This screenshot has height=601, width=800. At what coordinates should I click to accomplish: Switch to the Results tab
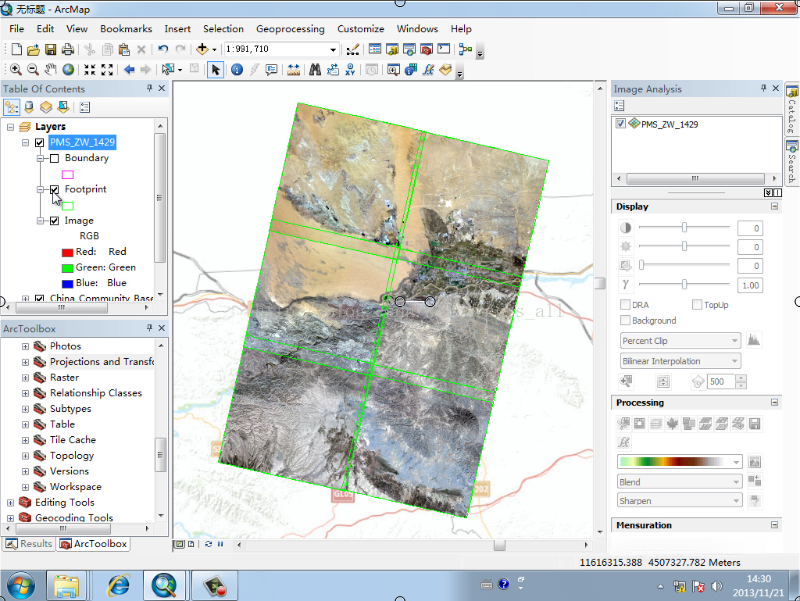[29, 544]
